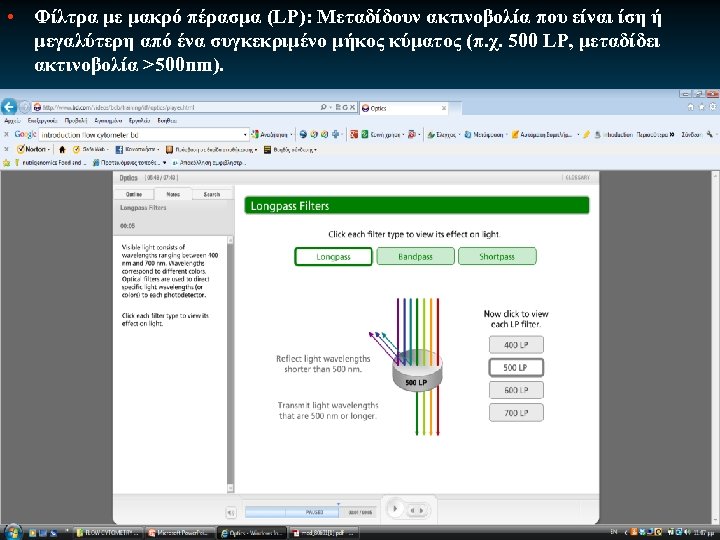Open FLOW CYTOMETRY taskbar item

[108, 533]
